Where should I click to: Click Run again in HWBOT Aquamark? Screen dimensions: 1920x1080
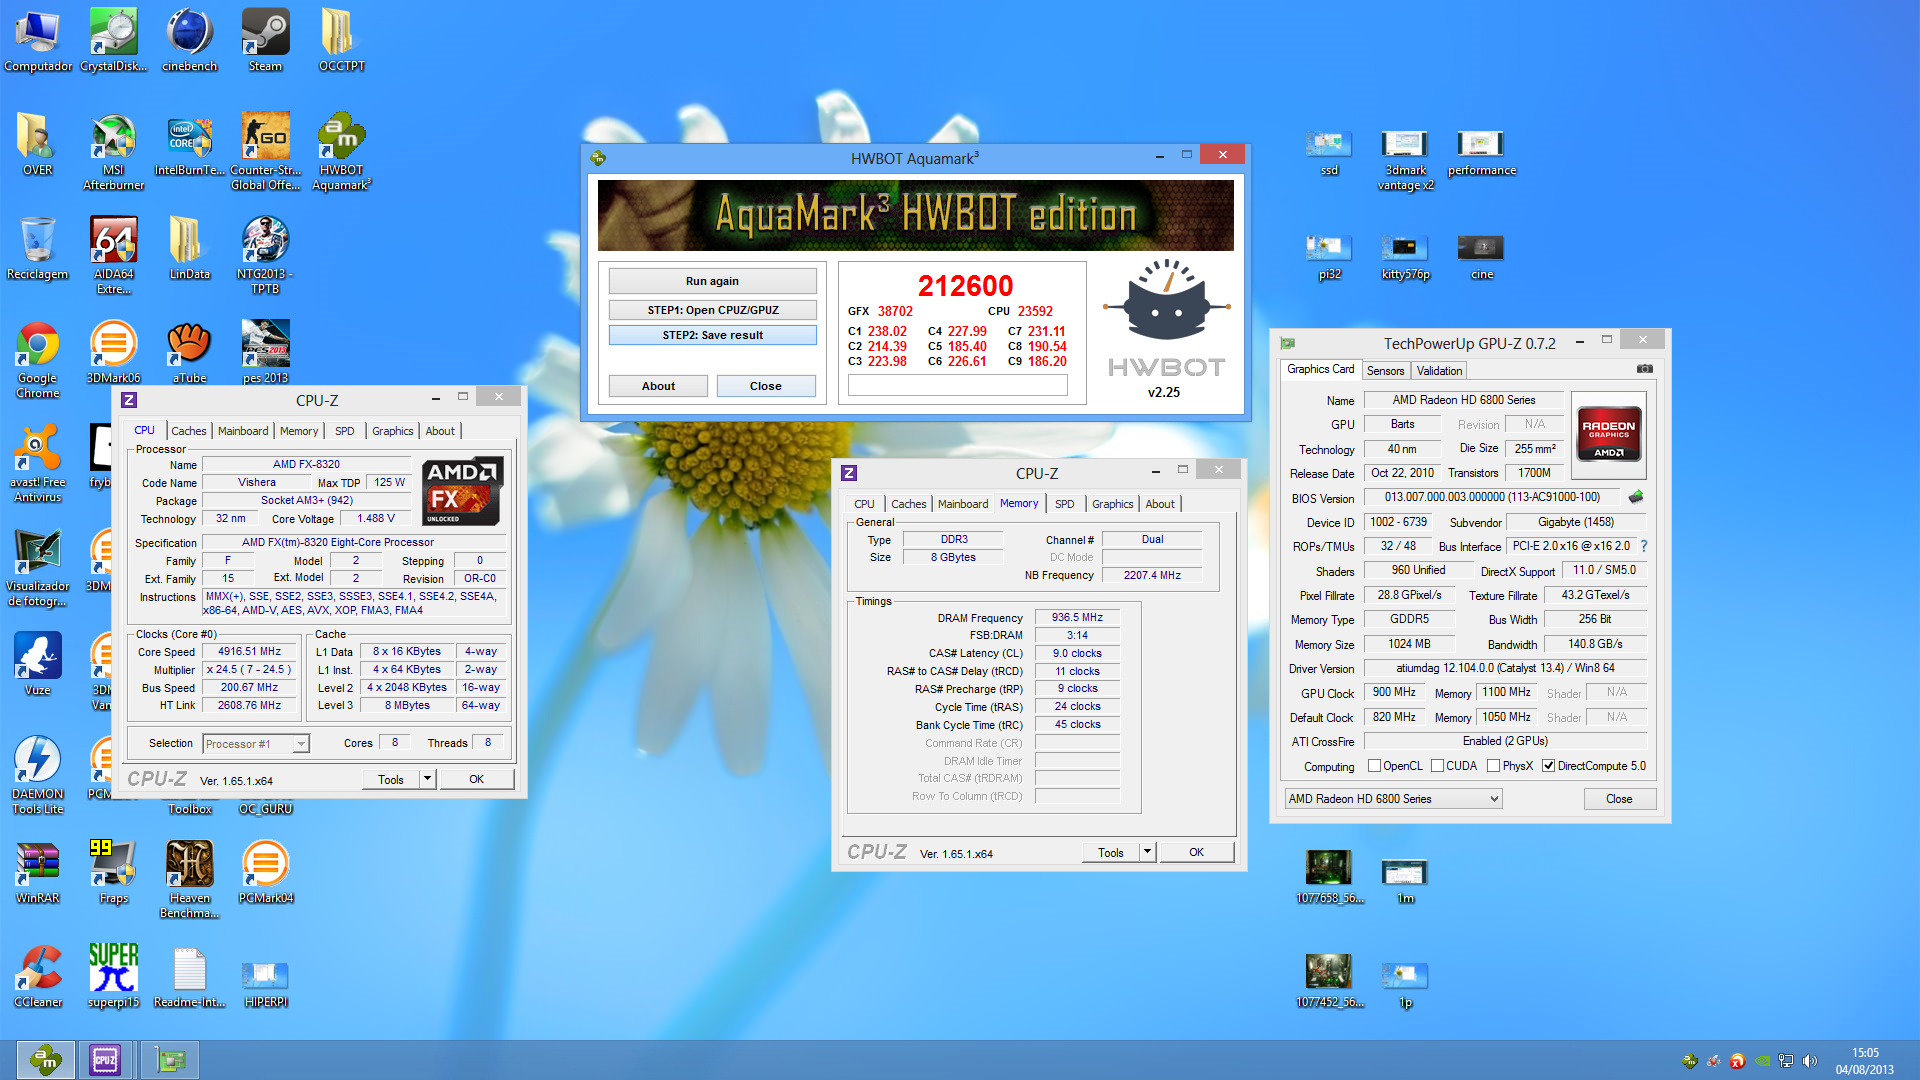[x=712, y=281]
